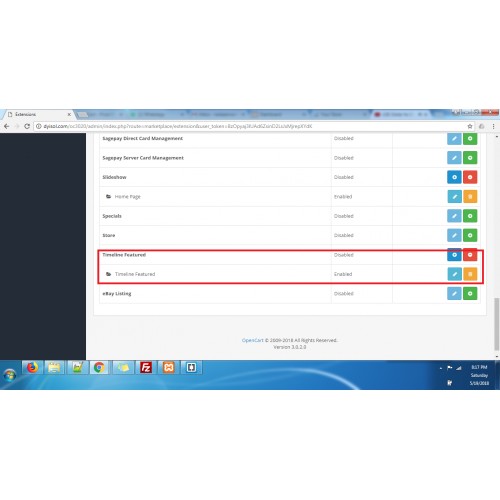This screenshot has height=500, width=500.
Task: Edit the Sagepay Direct Card Management extension
Action: tap(454, 138)
